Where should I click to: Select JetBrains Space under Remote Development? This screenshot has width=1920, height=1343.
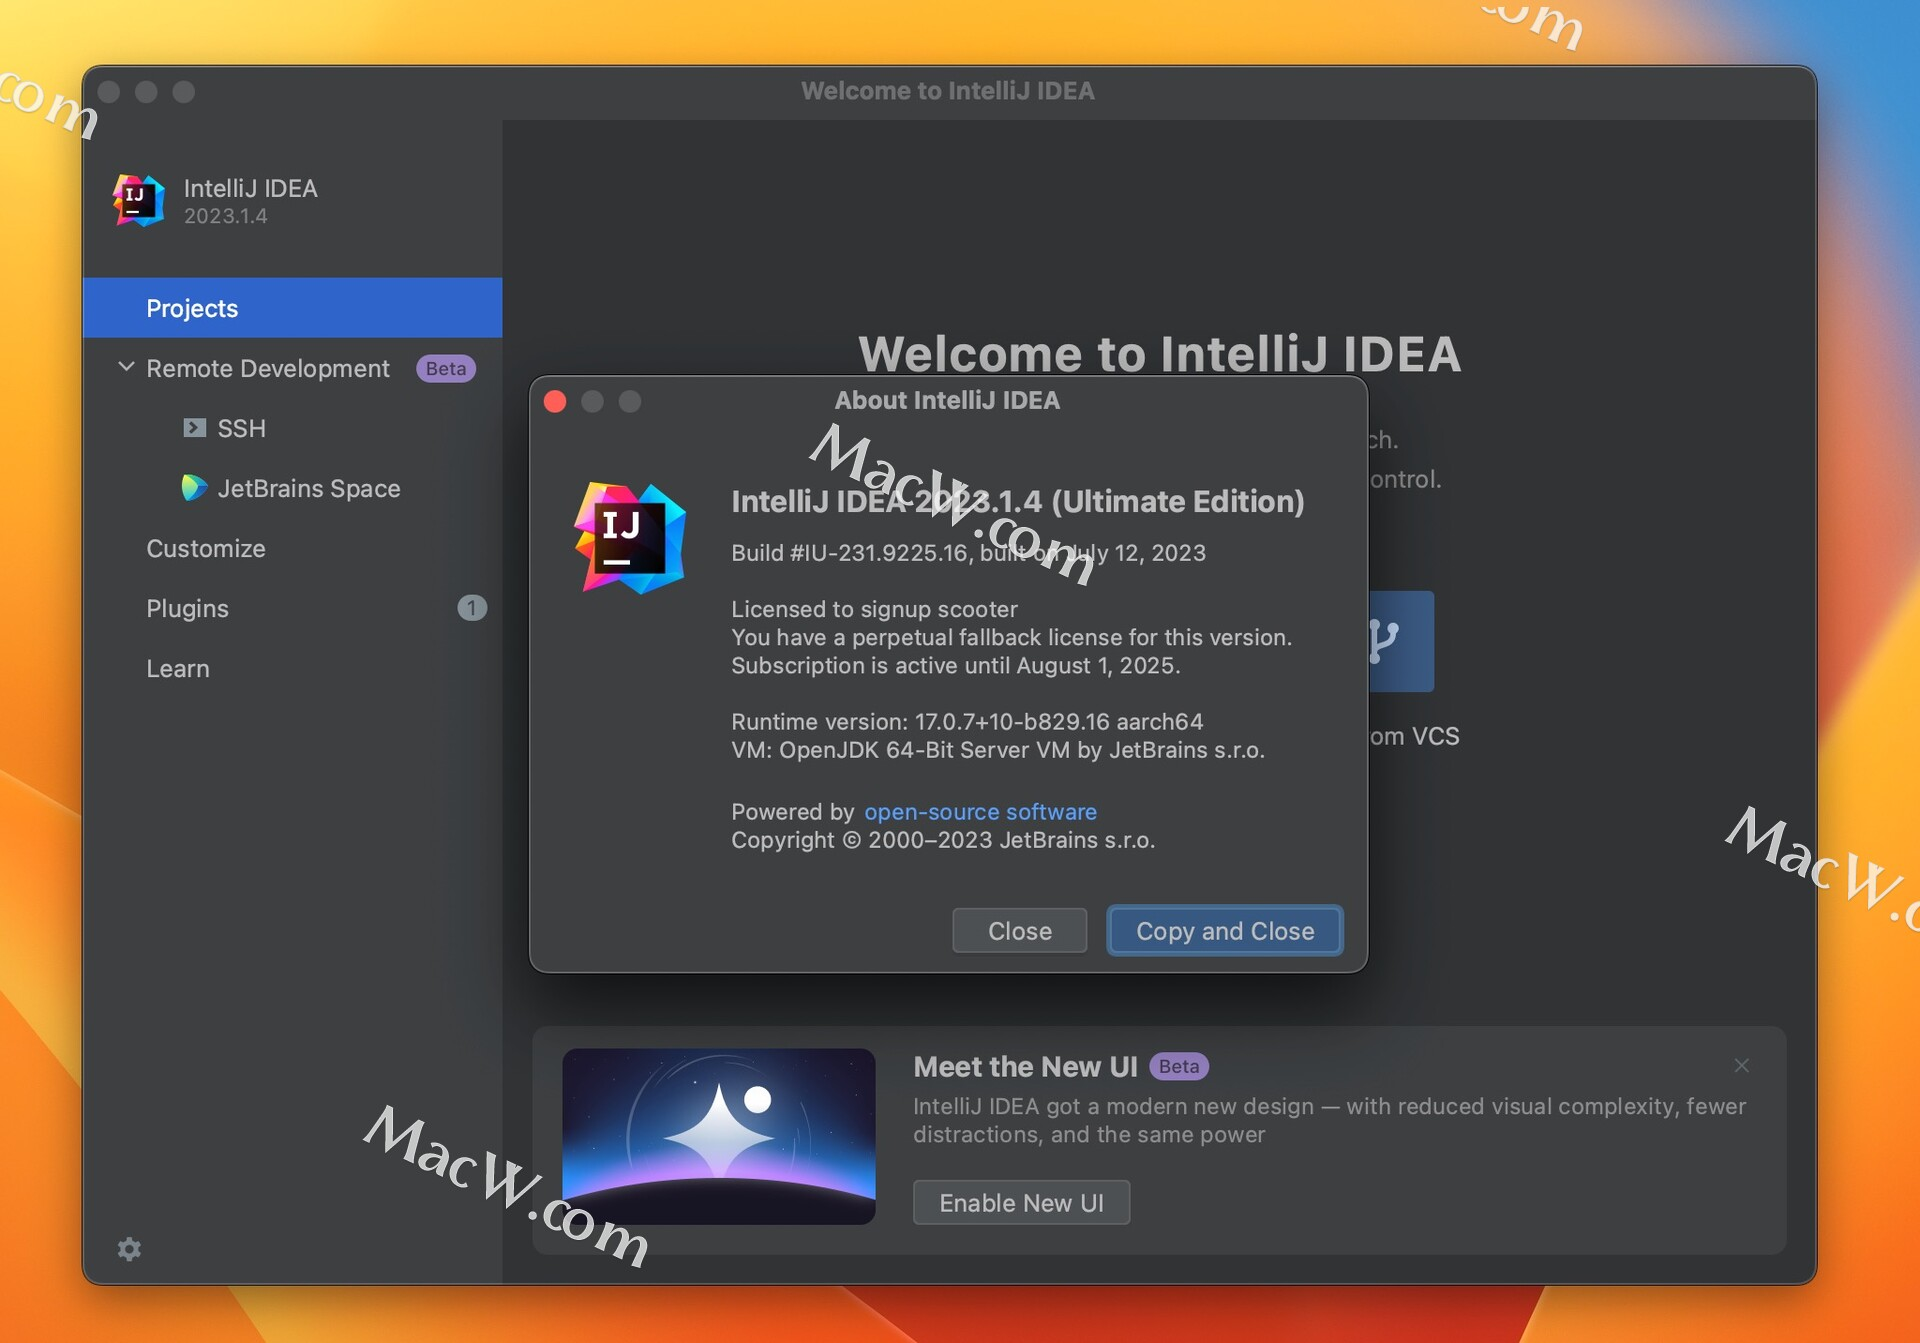308,488
